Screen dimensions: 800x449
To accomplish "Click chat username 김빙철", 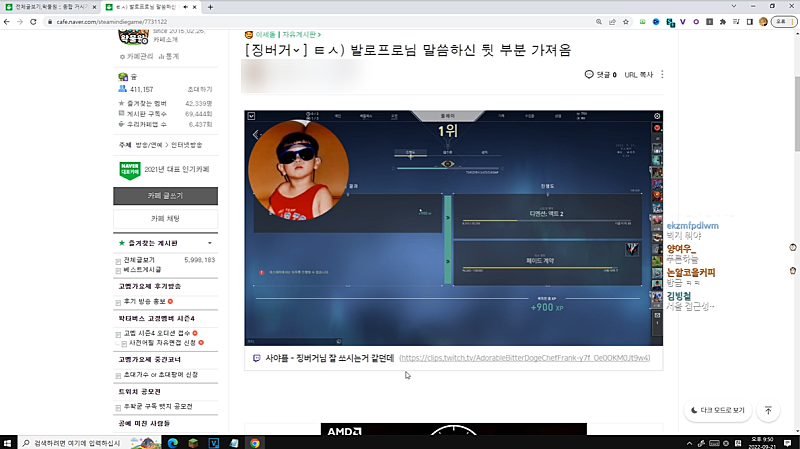I will (x=679, y=296).
